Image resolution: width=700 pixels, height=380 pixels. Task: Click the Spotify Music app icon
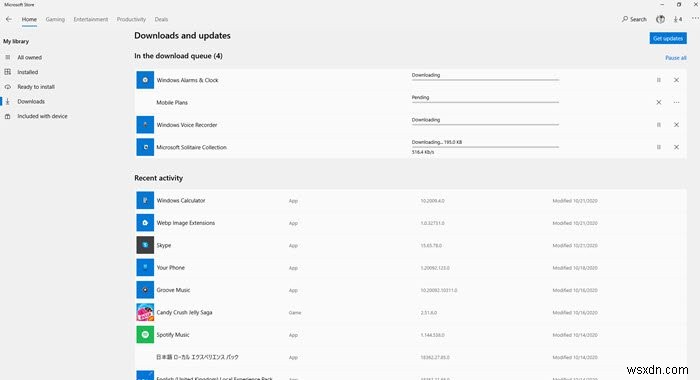point(145,334)
